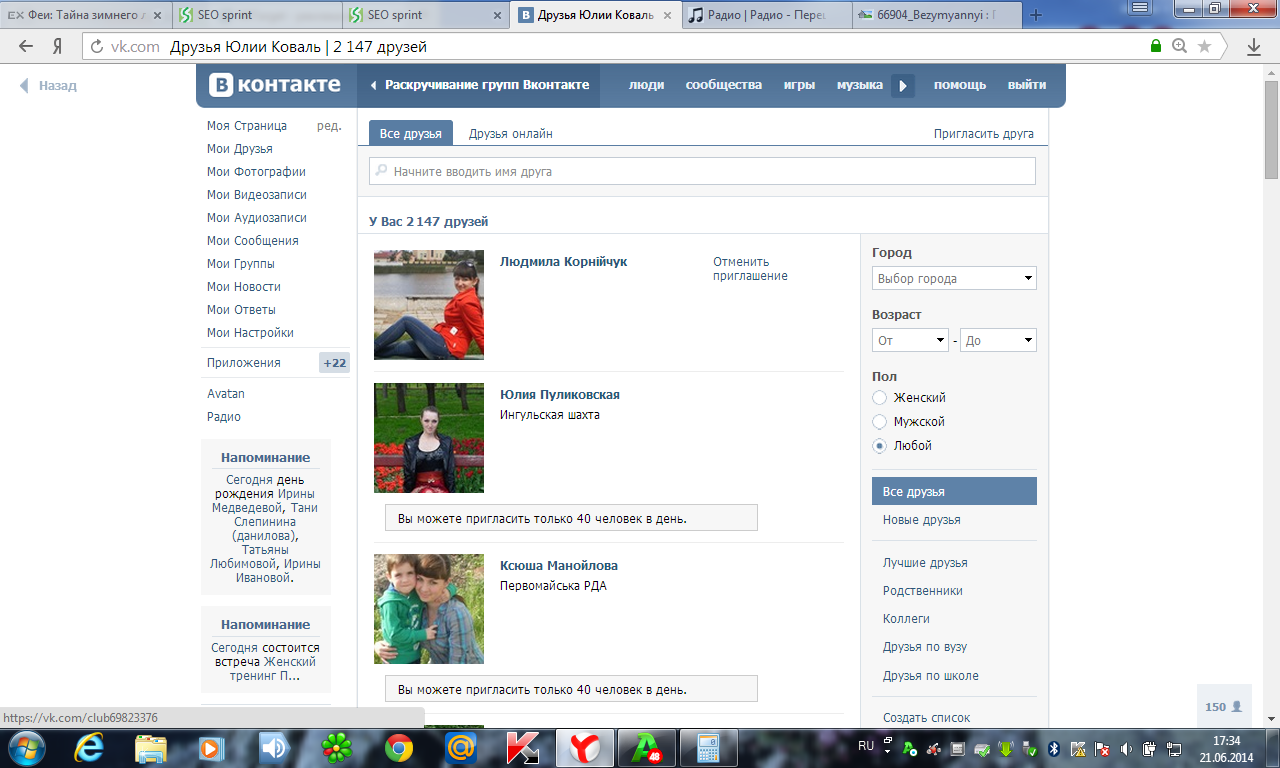Viewport: 1280px width, 768px height.
Task: Open игры in the VK header menu
Action: click(x=799, y=85)
